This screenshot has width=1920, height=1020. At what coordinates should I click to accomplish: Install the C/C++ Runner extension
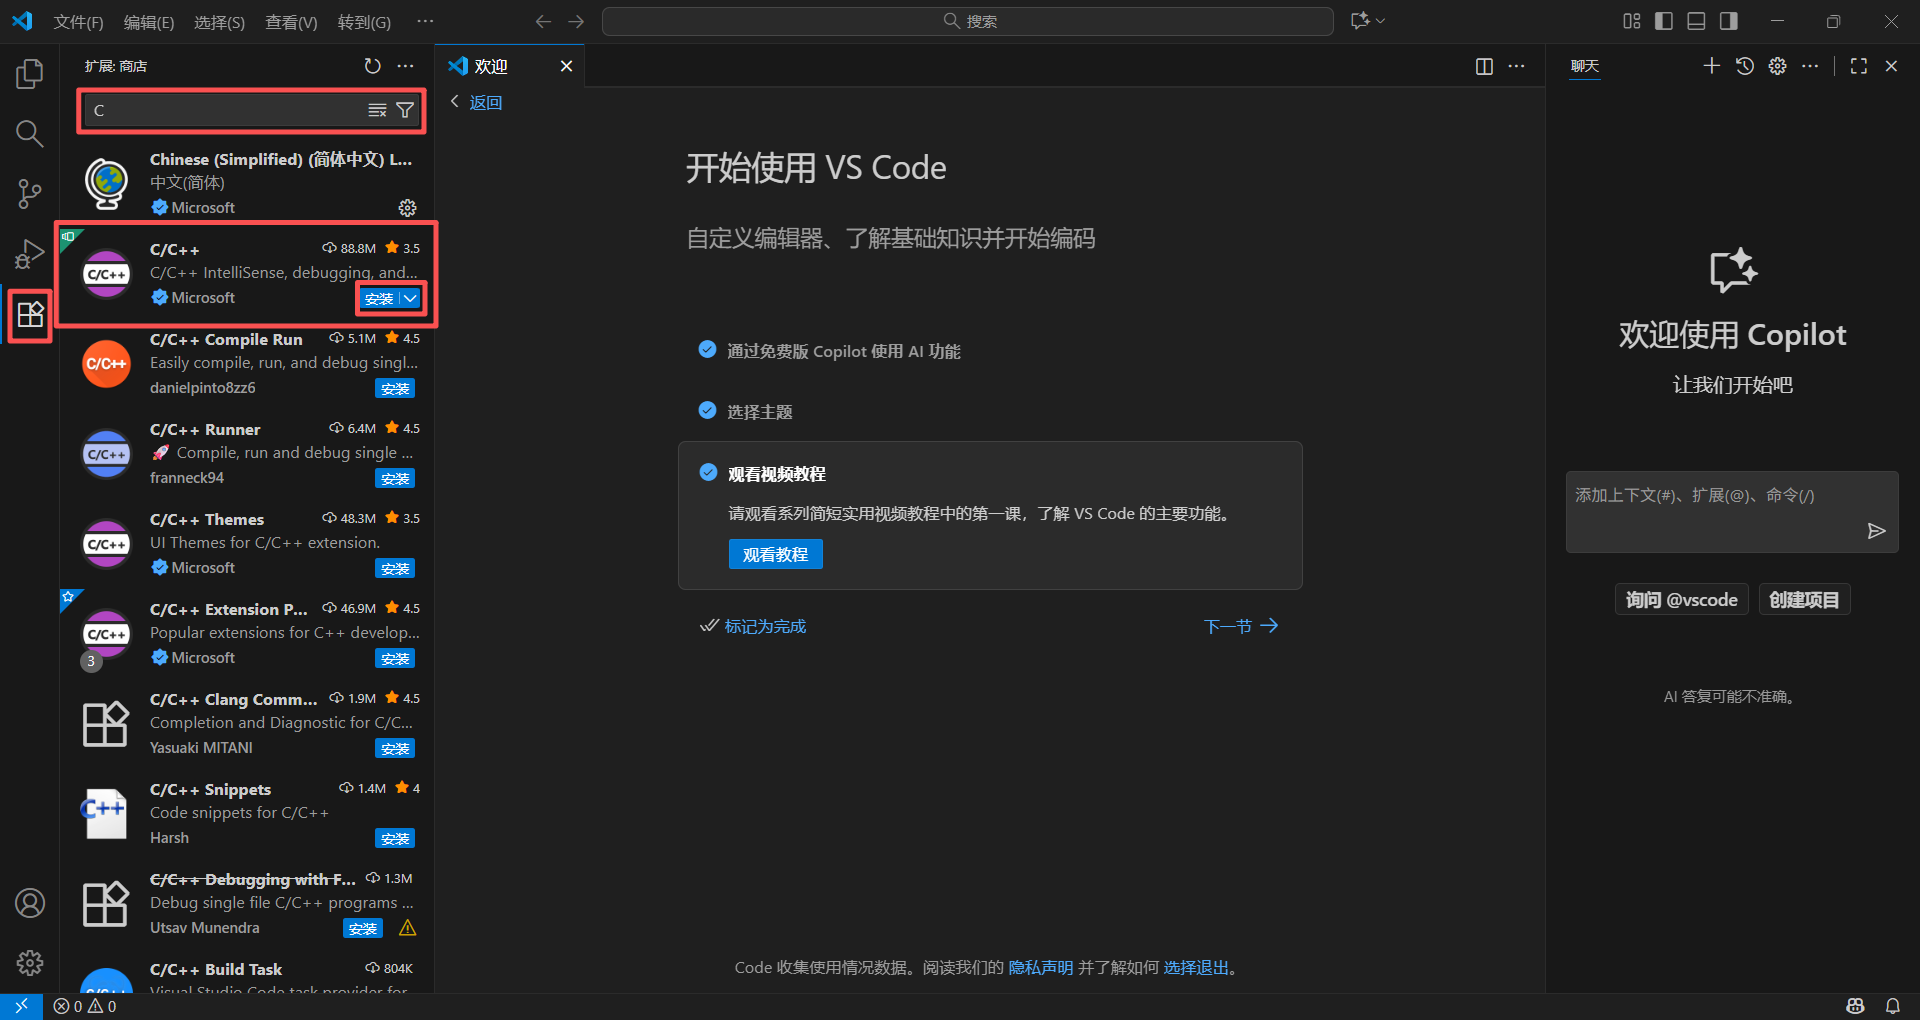[395, 478]
